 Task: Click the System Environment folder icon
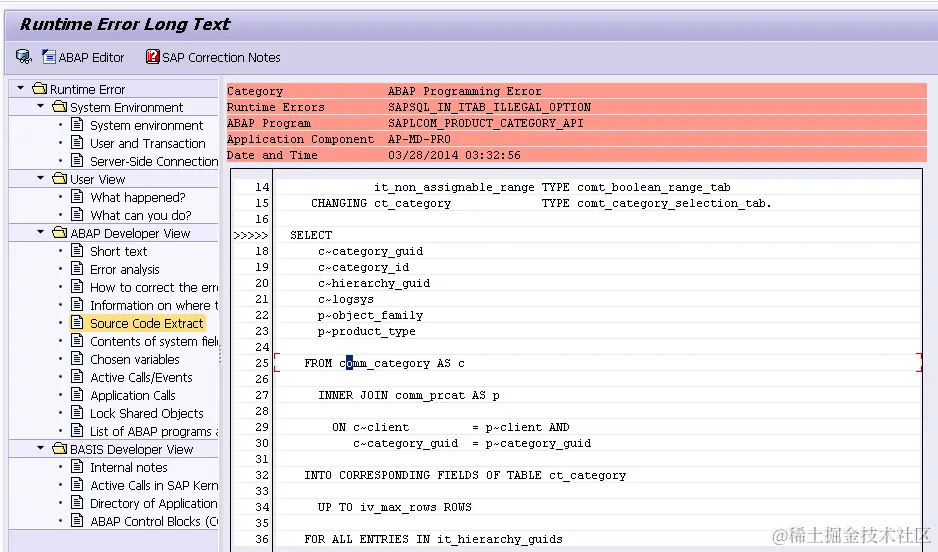[60, 106]
